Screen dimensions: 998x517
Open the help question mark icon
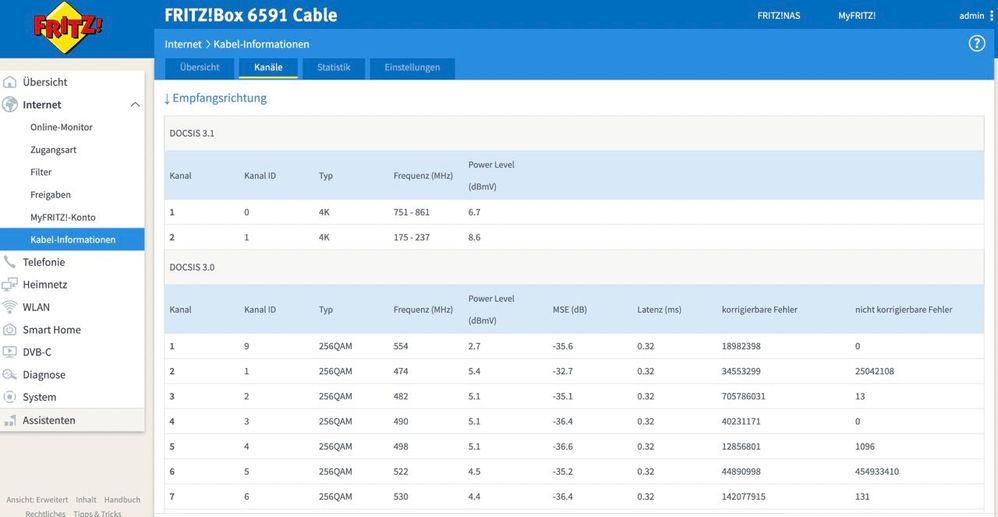(976, 44)
